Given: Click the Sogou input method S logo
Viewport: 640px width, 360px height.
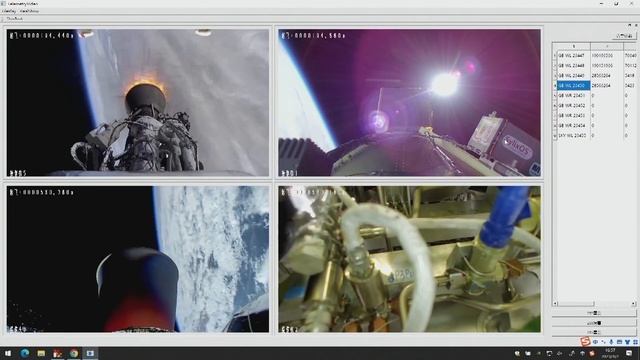Looking at the screenshot, I should coord(585,341).
